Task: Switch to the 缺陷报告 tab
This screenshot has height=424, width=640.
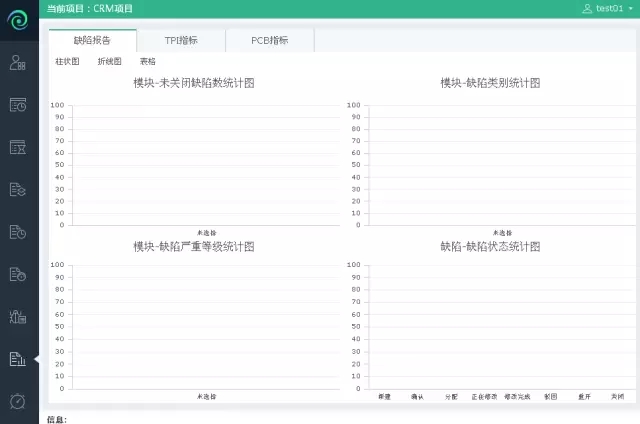Action: point(92,40)
